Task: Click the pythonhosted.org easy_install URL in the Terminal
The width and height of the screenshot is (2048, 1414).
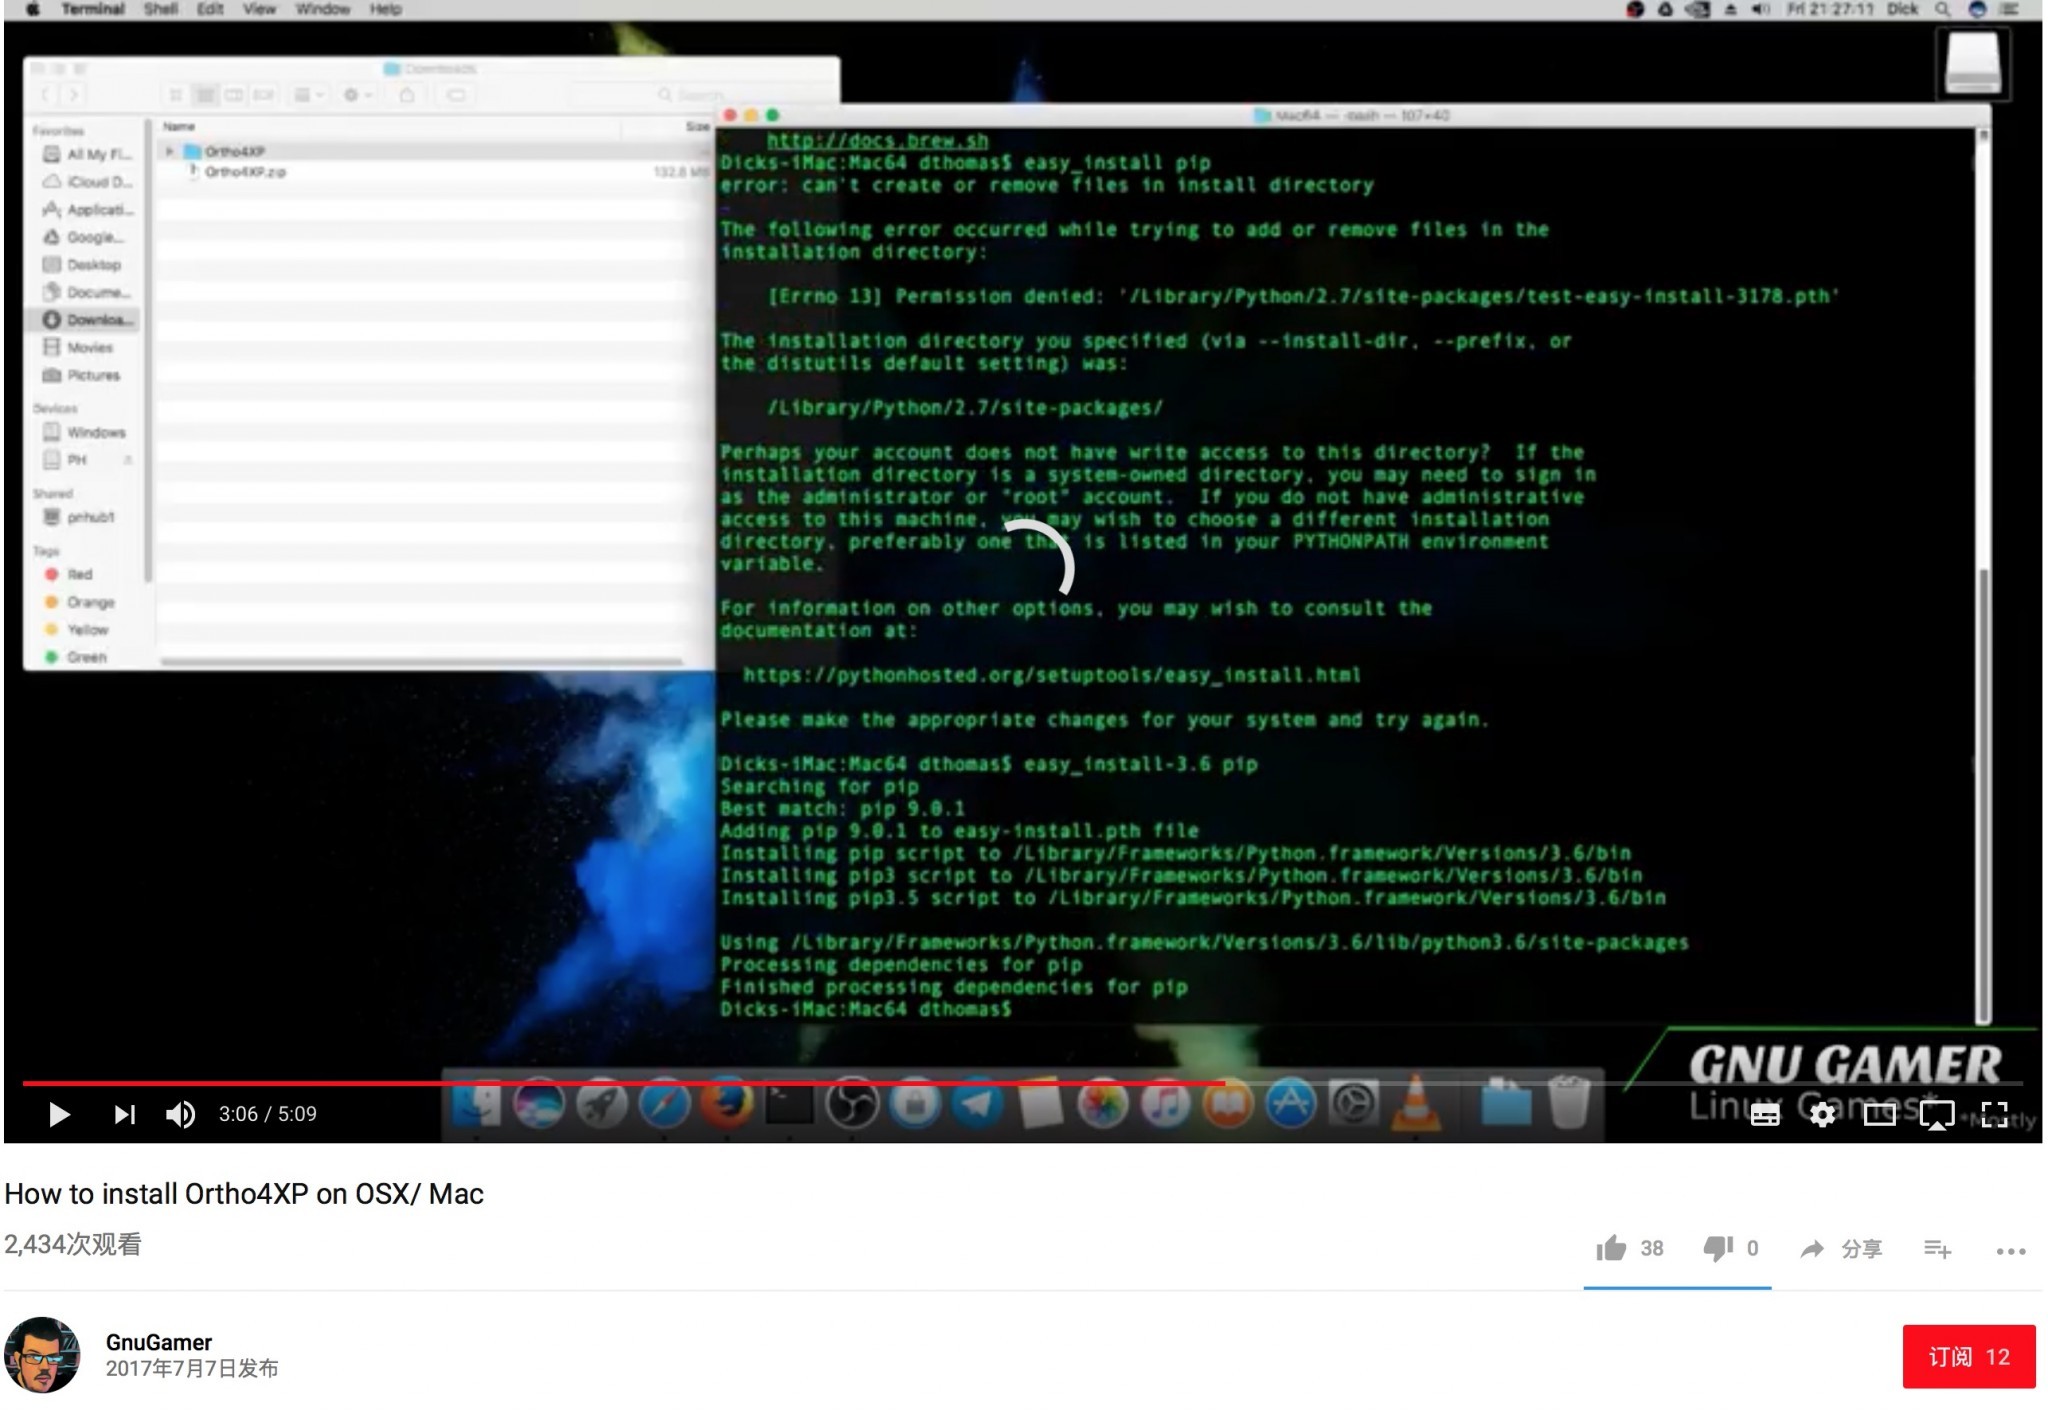Action: [x=1051, y=675]
